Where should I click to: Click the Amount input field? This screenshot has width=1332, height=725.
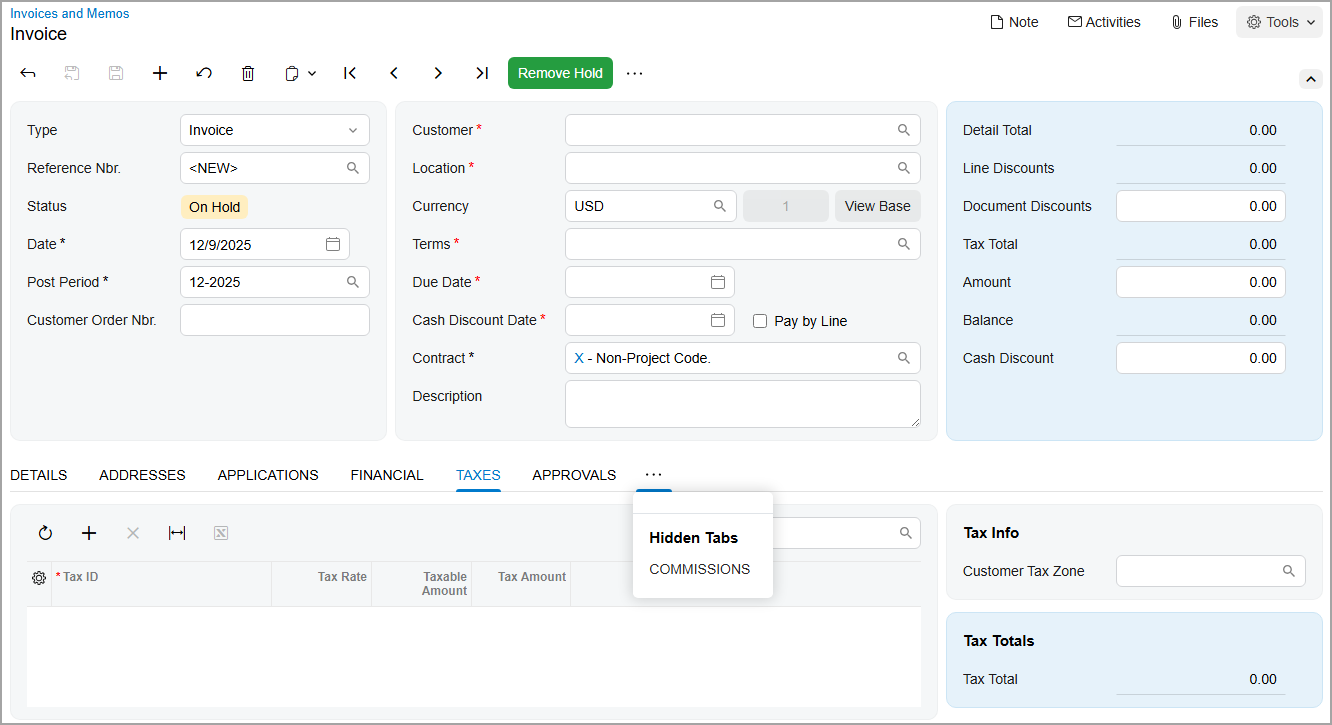[x=1201, y=282]
